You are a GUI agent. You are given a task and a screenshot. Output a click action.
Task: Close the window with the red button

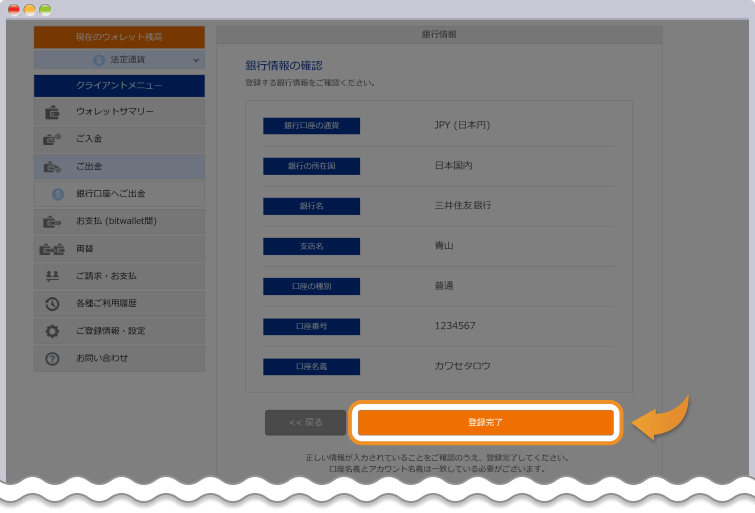(14, 9)
